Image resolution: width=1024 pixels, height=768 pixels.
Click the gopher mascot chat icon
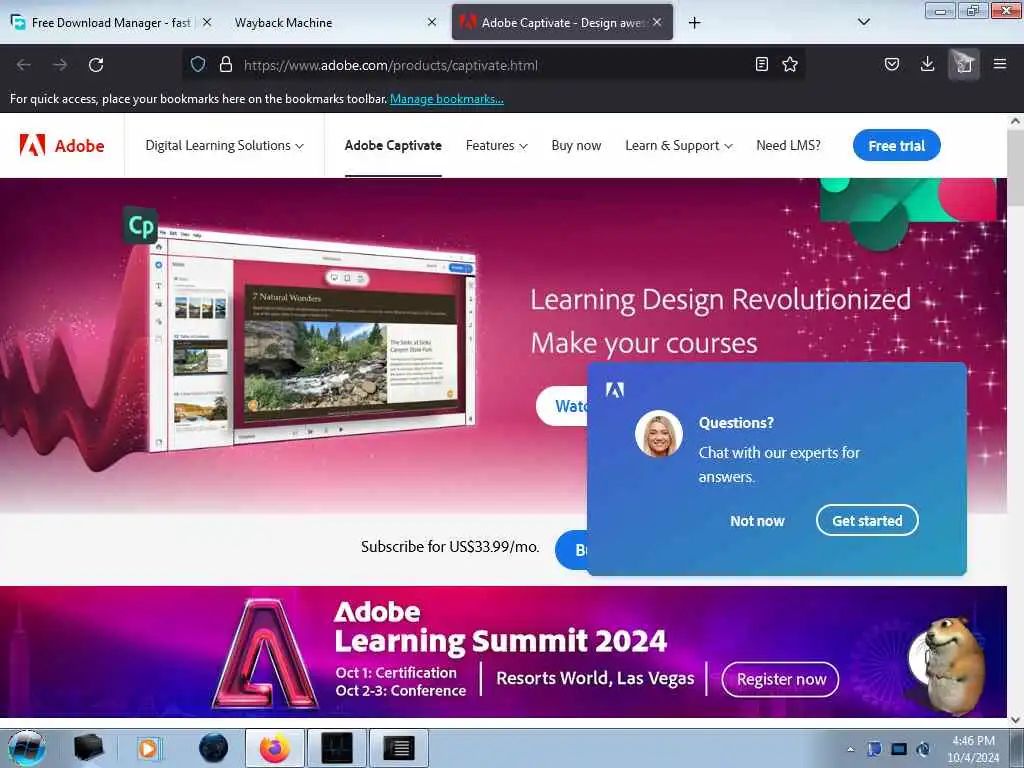(947, 663)
